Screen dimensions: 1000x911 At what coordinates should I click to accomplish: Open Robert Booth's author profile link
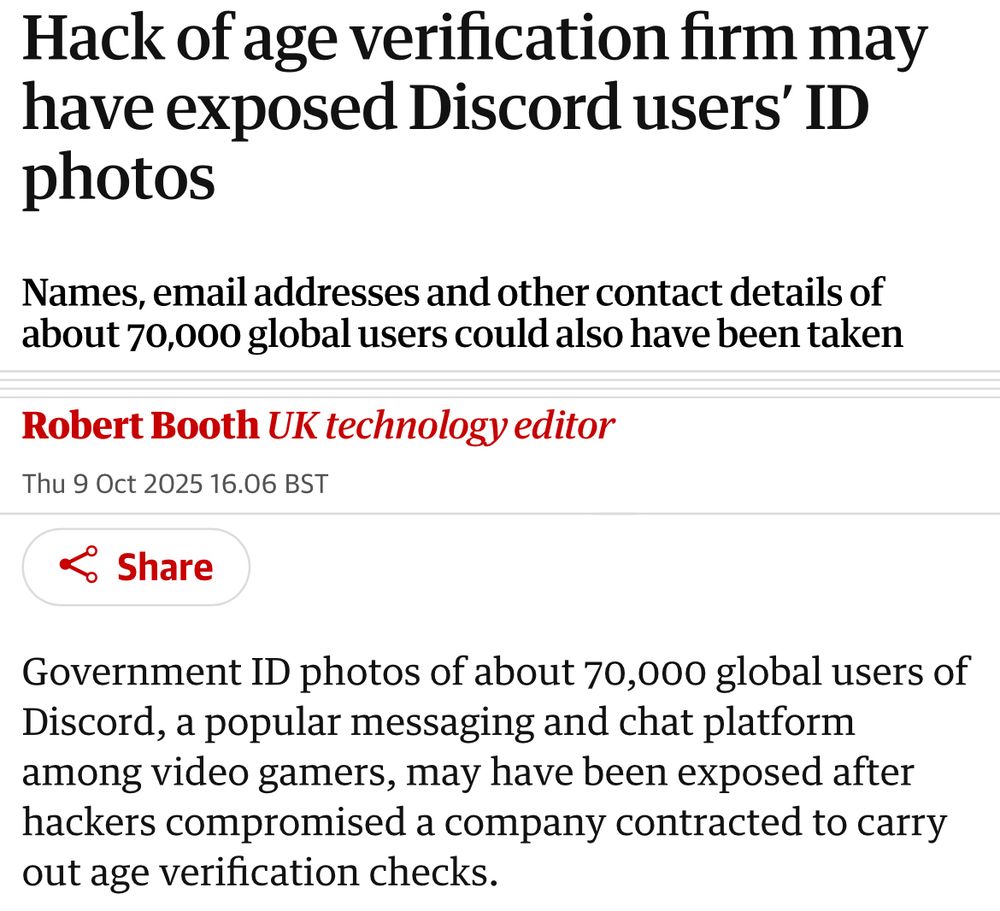coord(140,426)
